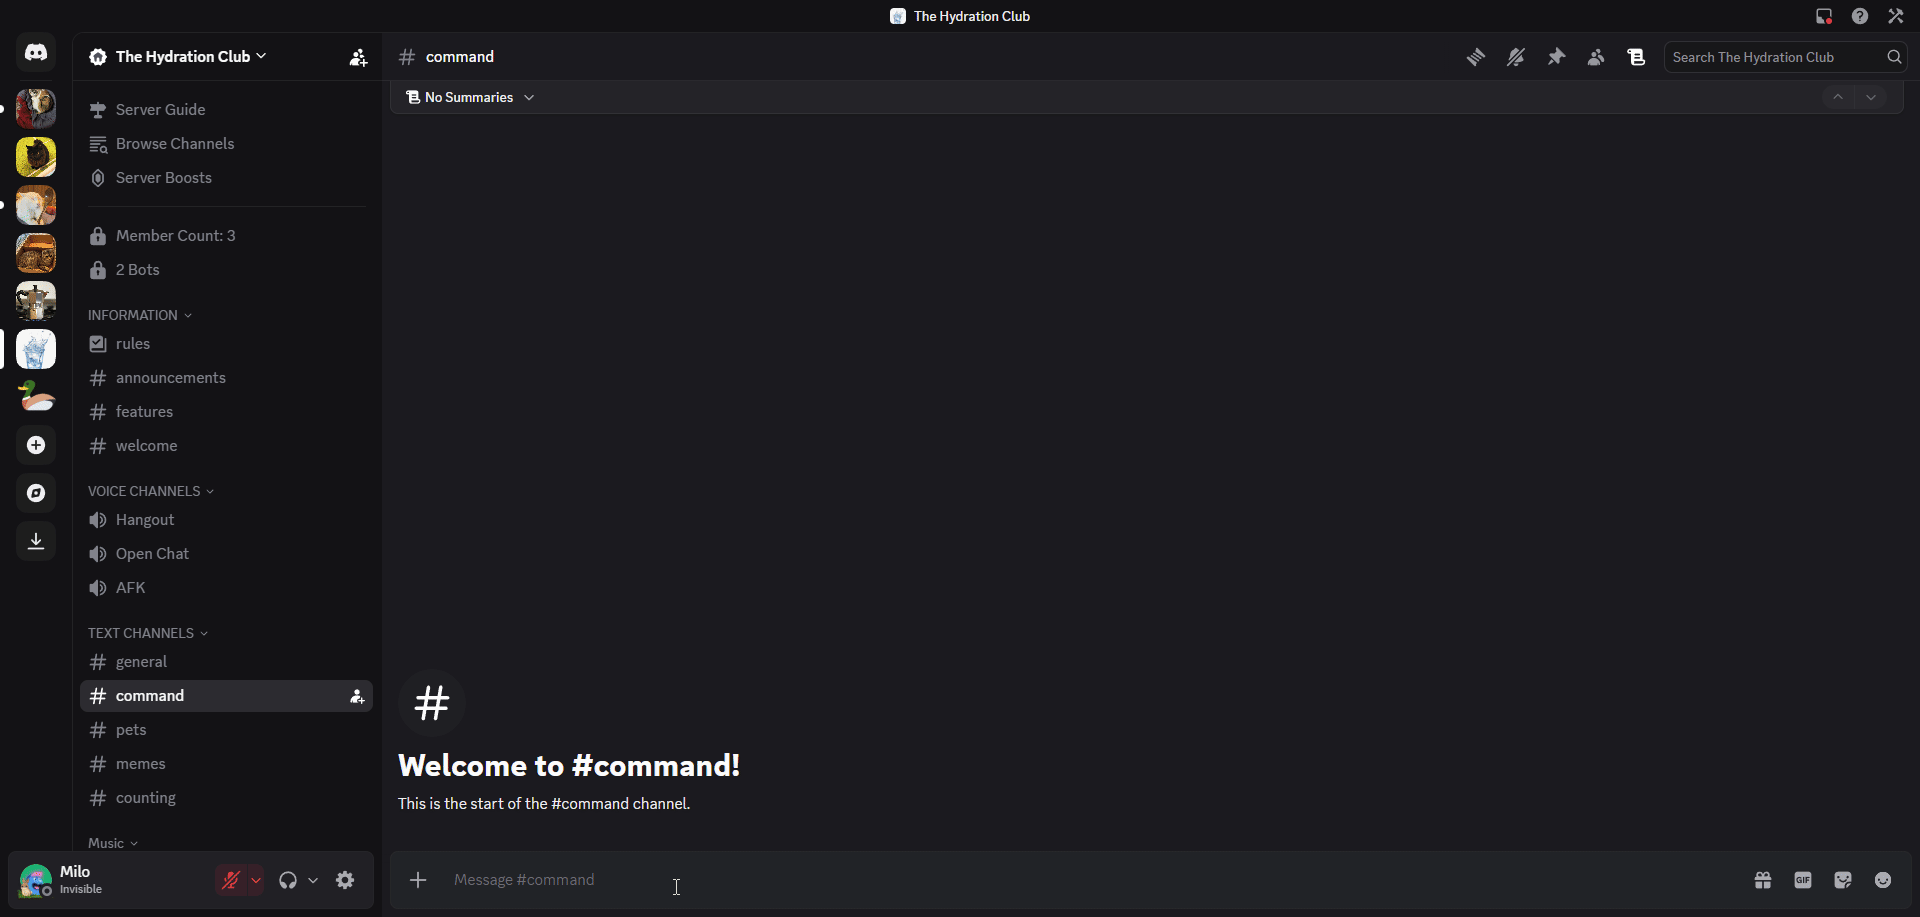Open the sticker picker
The width and height of the screenshot is (1920, 917).
pos(1843,880)
